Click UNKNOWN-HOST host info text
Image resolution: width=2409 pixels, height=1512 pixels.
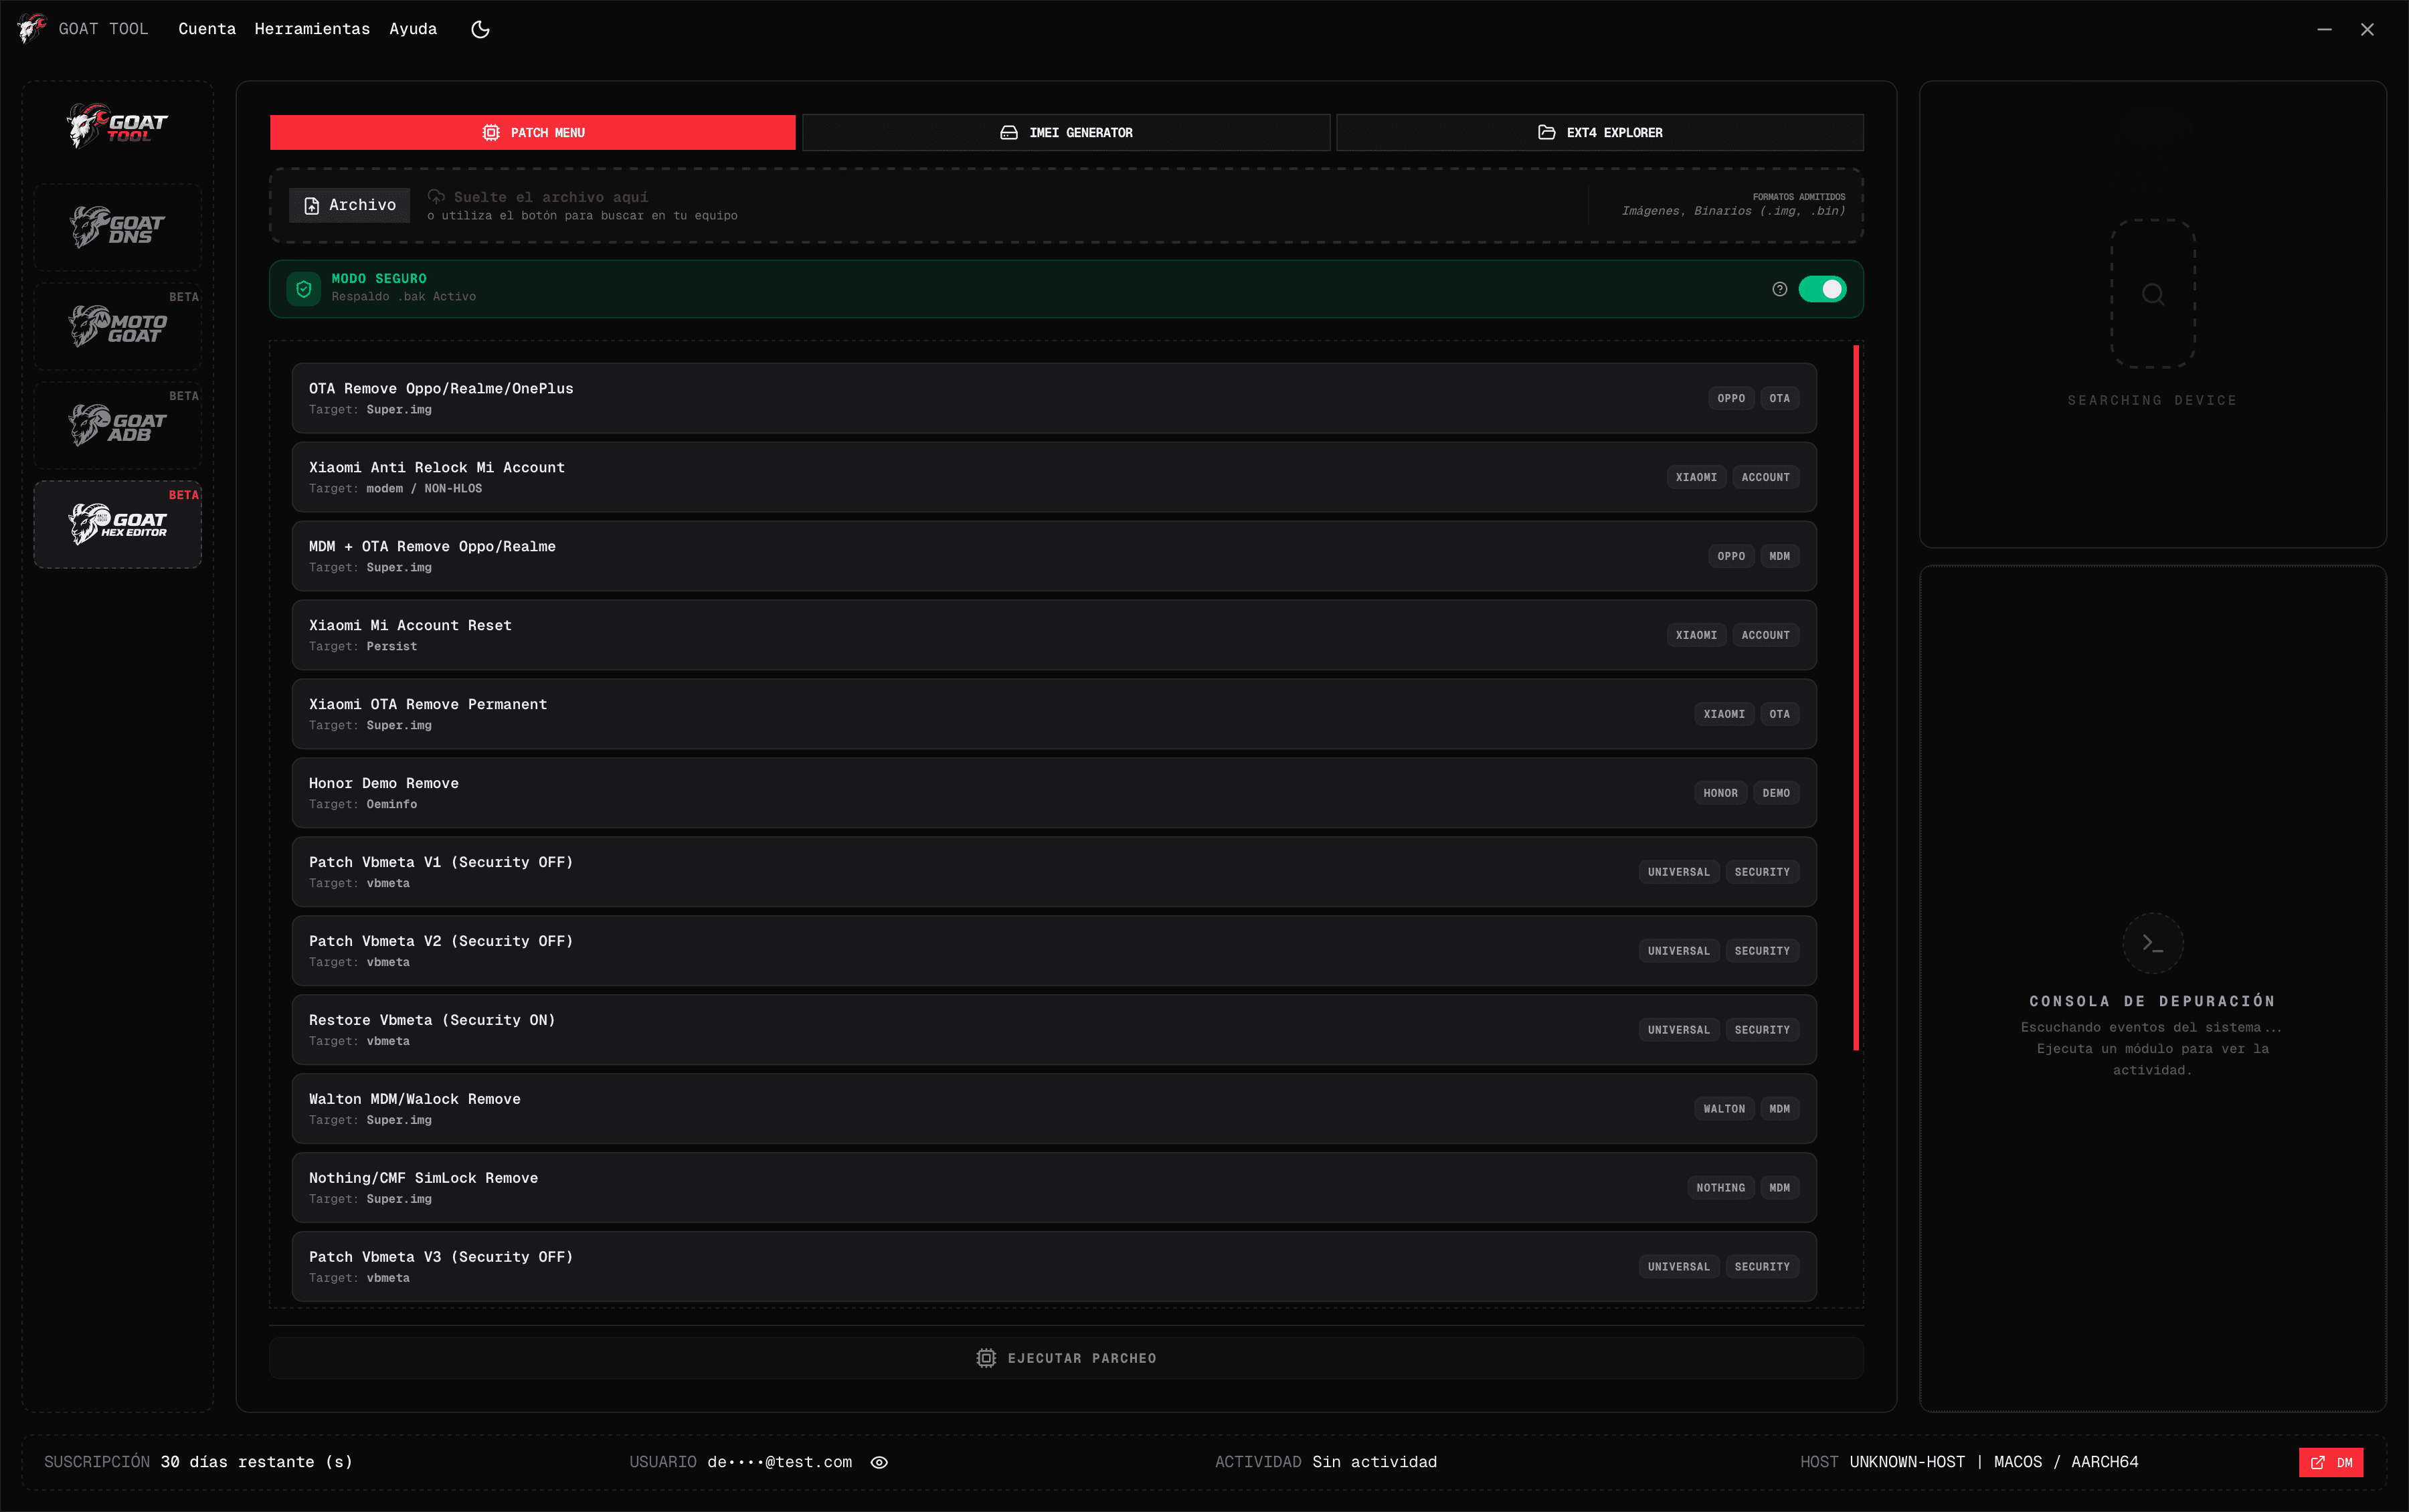click(x=1994, y=1462)
